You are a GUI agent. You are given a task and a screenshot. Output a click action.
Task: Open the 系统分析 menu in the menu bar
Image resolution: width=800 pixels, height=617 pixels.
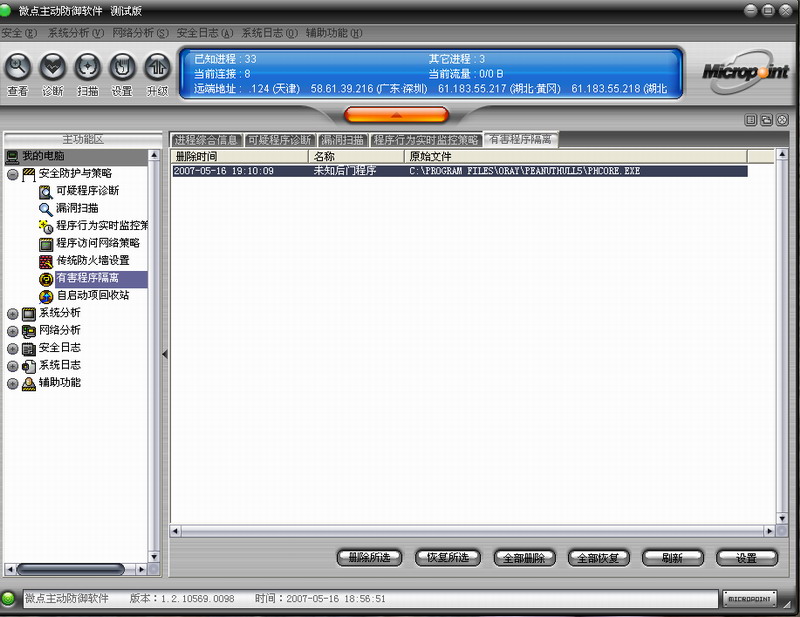pos(76,33)
